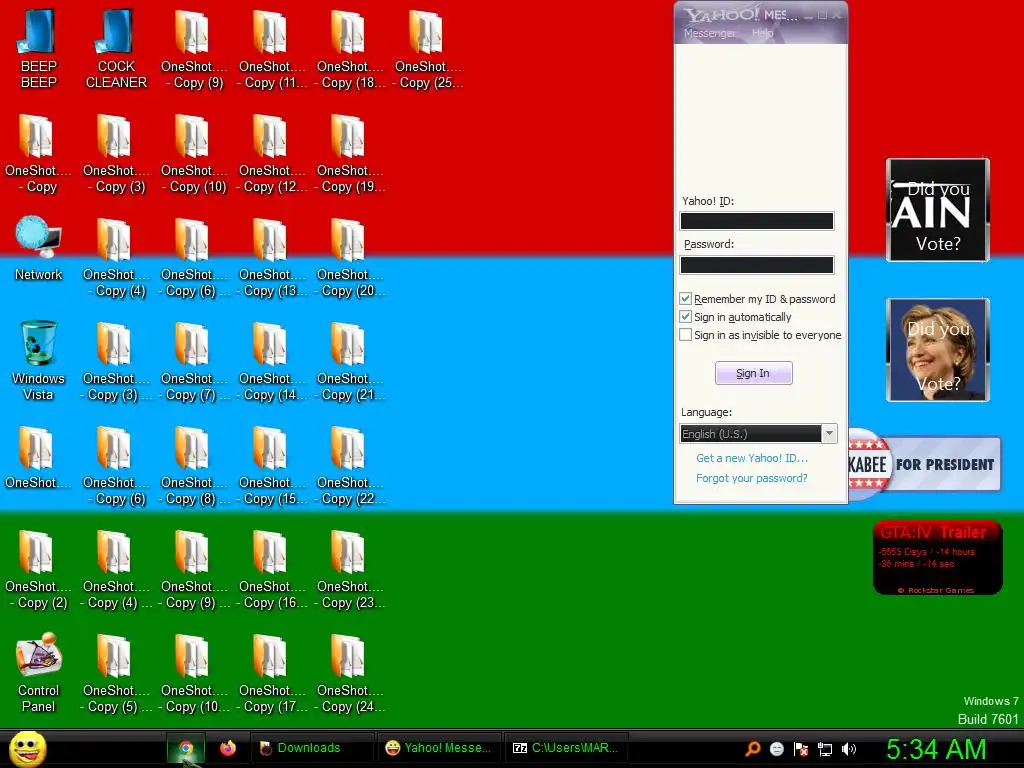
Task: Open Firefox from the taskbar
Action: pyautogui.click(x=227, y=748)
